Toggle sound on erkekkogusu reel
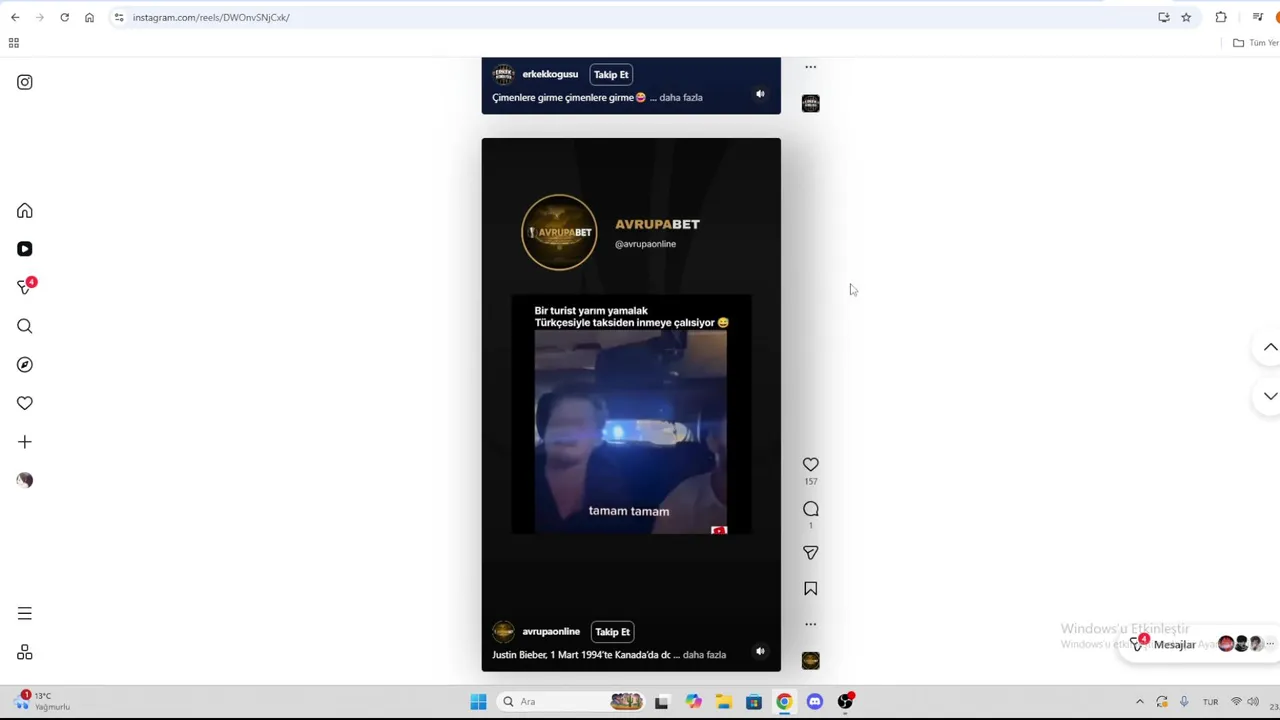The image size is (1280, 720). [x=760, y=94]
